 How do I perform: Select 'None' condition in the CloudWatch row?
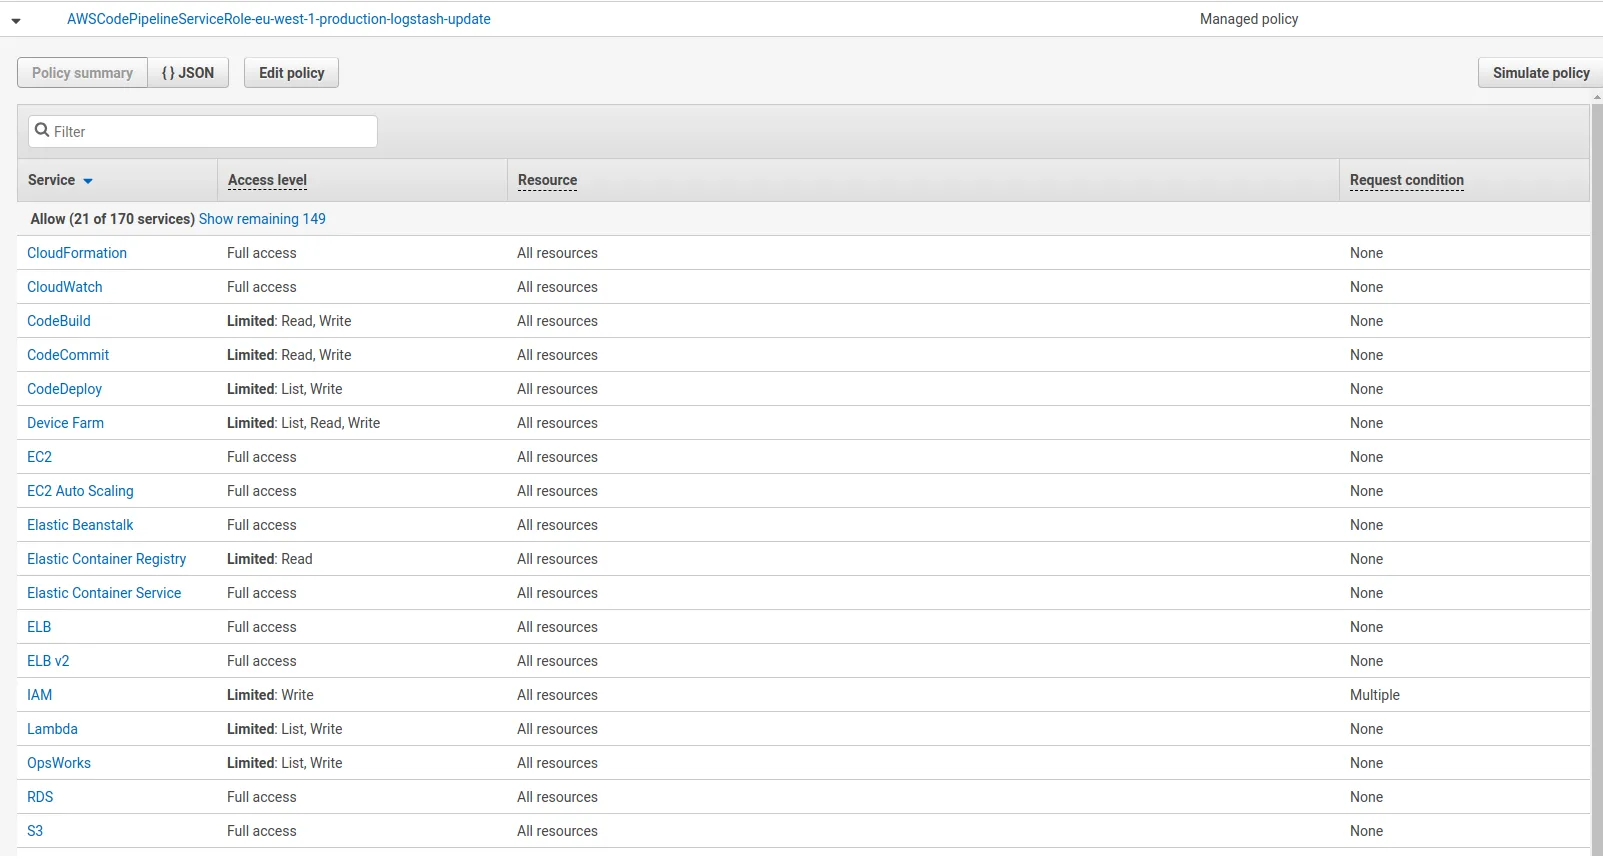[x=1366, y=287]
